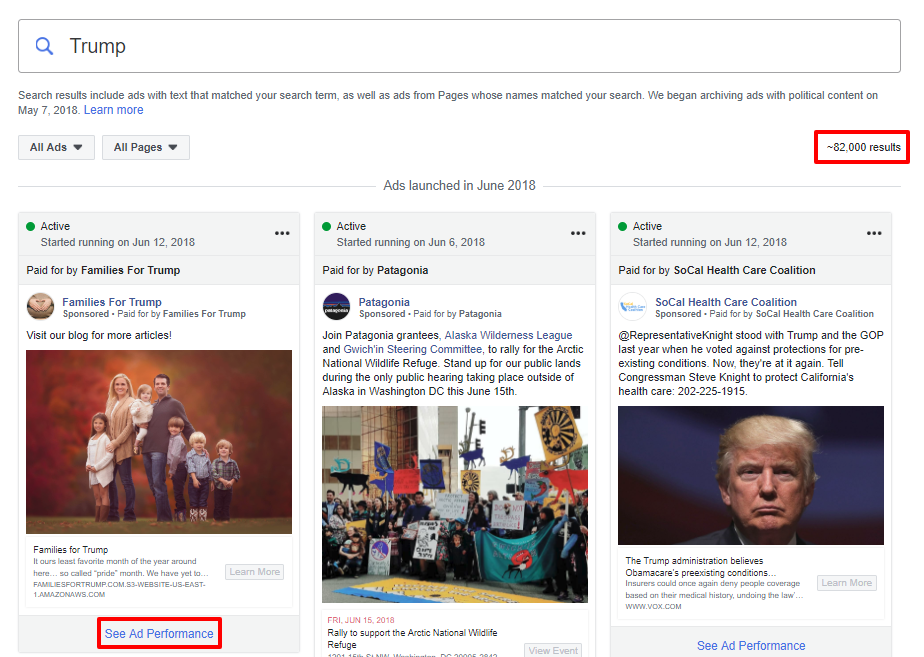This screenshot has height=657, width=924.
Task: Open the All Pages dropdown
Action: click(x=146, y=147)
